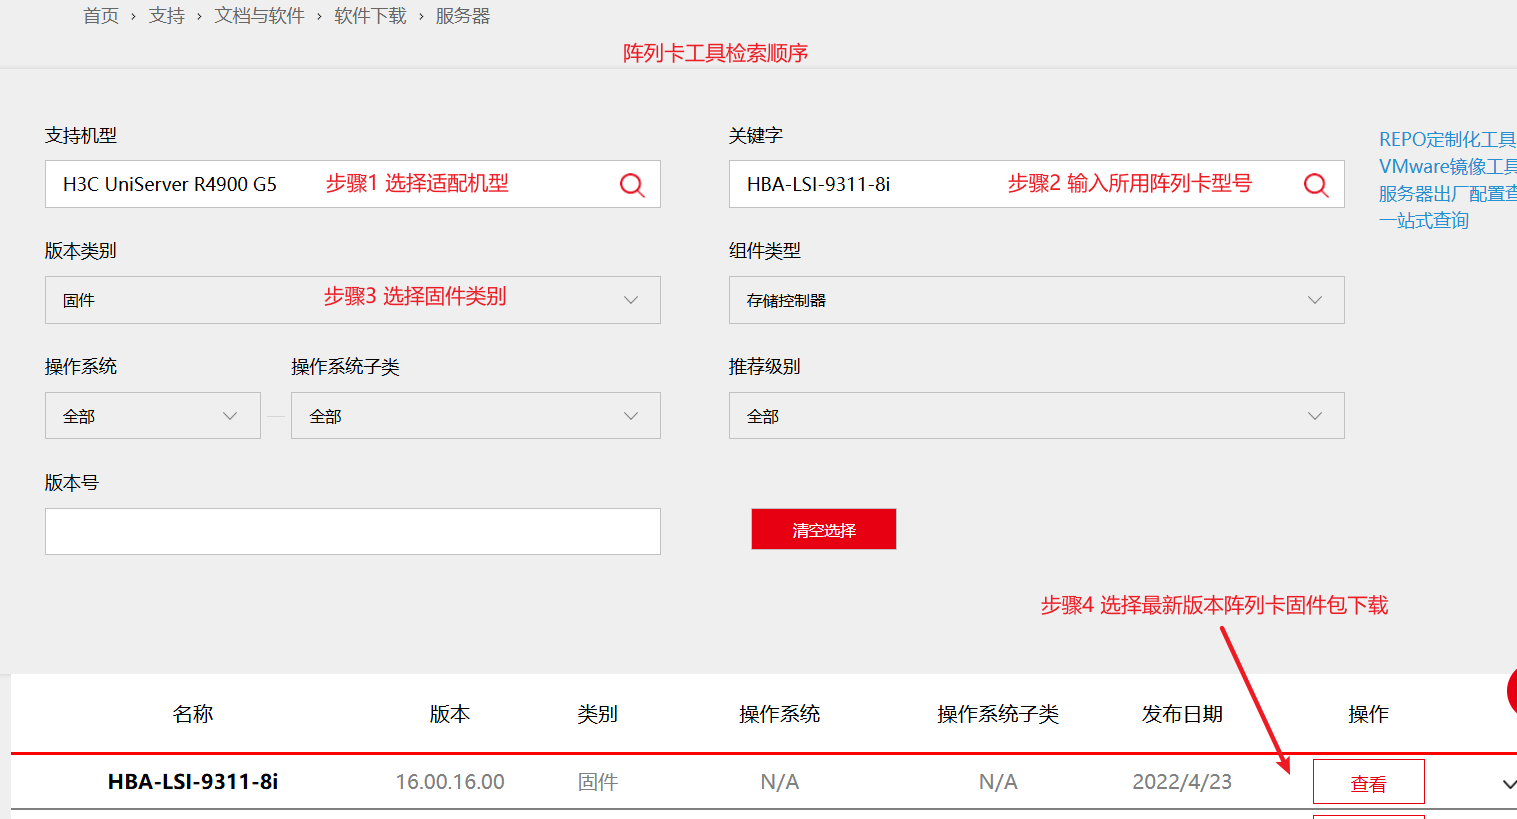Open the 组件类型 dropdown showing 存储控制器
The height and width of the screenshot is (819, 1517).
tap(1036, 300)
